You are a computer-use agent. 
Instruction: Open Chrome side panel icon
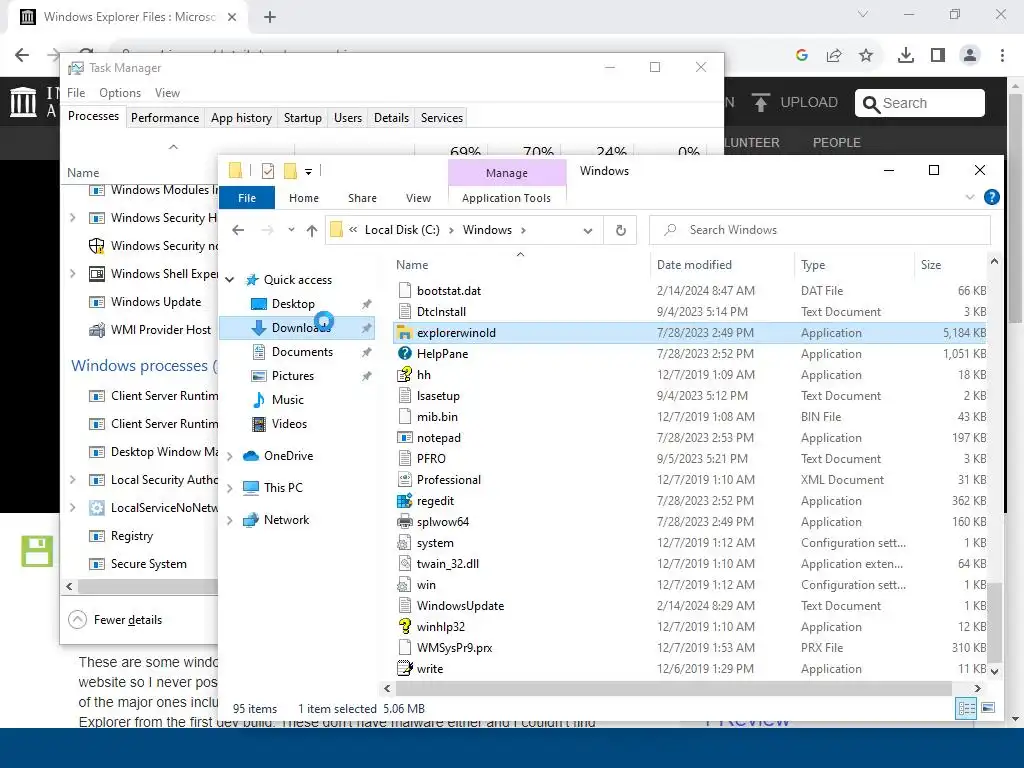tap(938, 55)
